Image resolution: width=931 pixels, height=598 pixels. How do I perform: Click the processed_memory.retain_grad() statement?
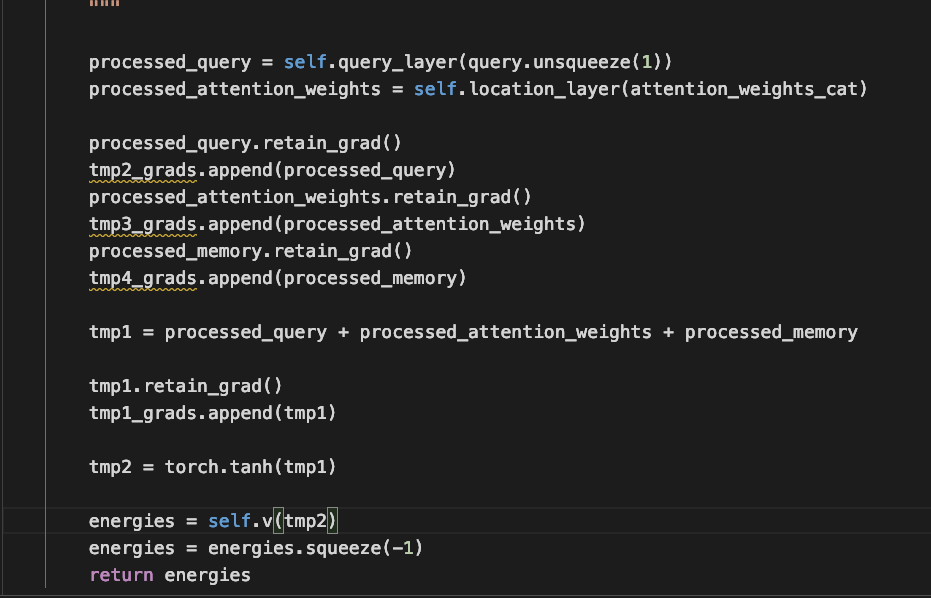tap(250, 250)
